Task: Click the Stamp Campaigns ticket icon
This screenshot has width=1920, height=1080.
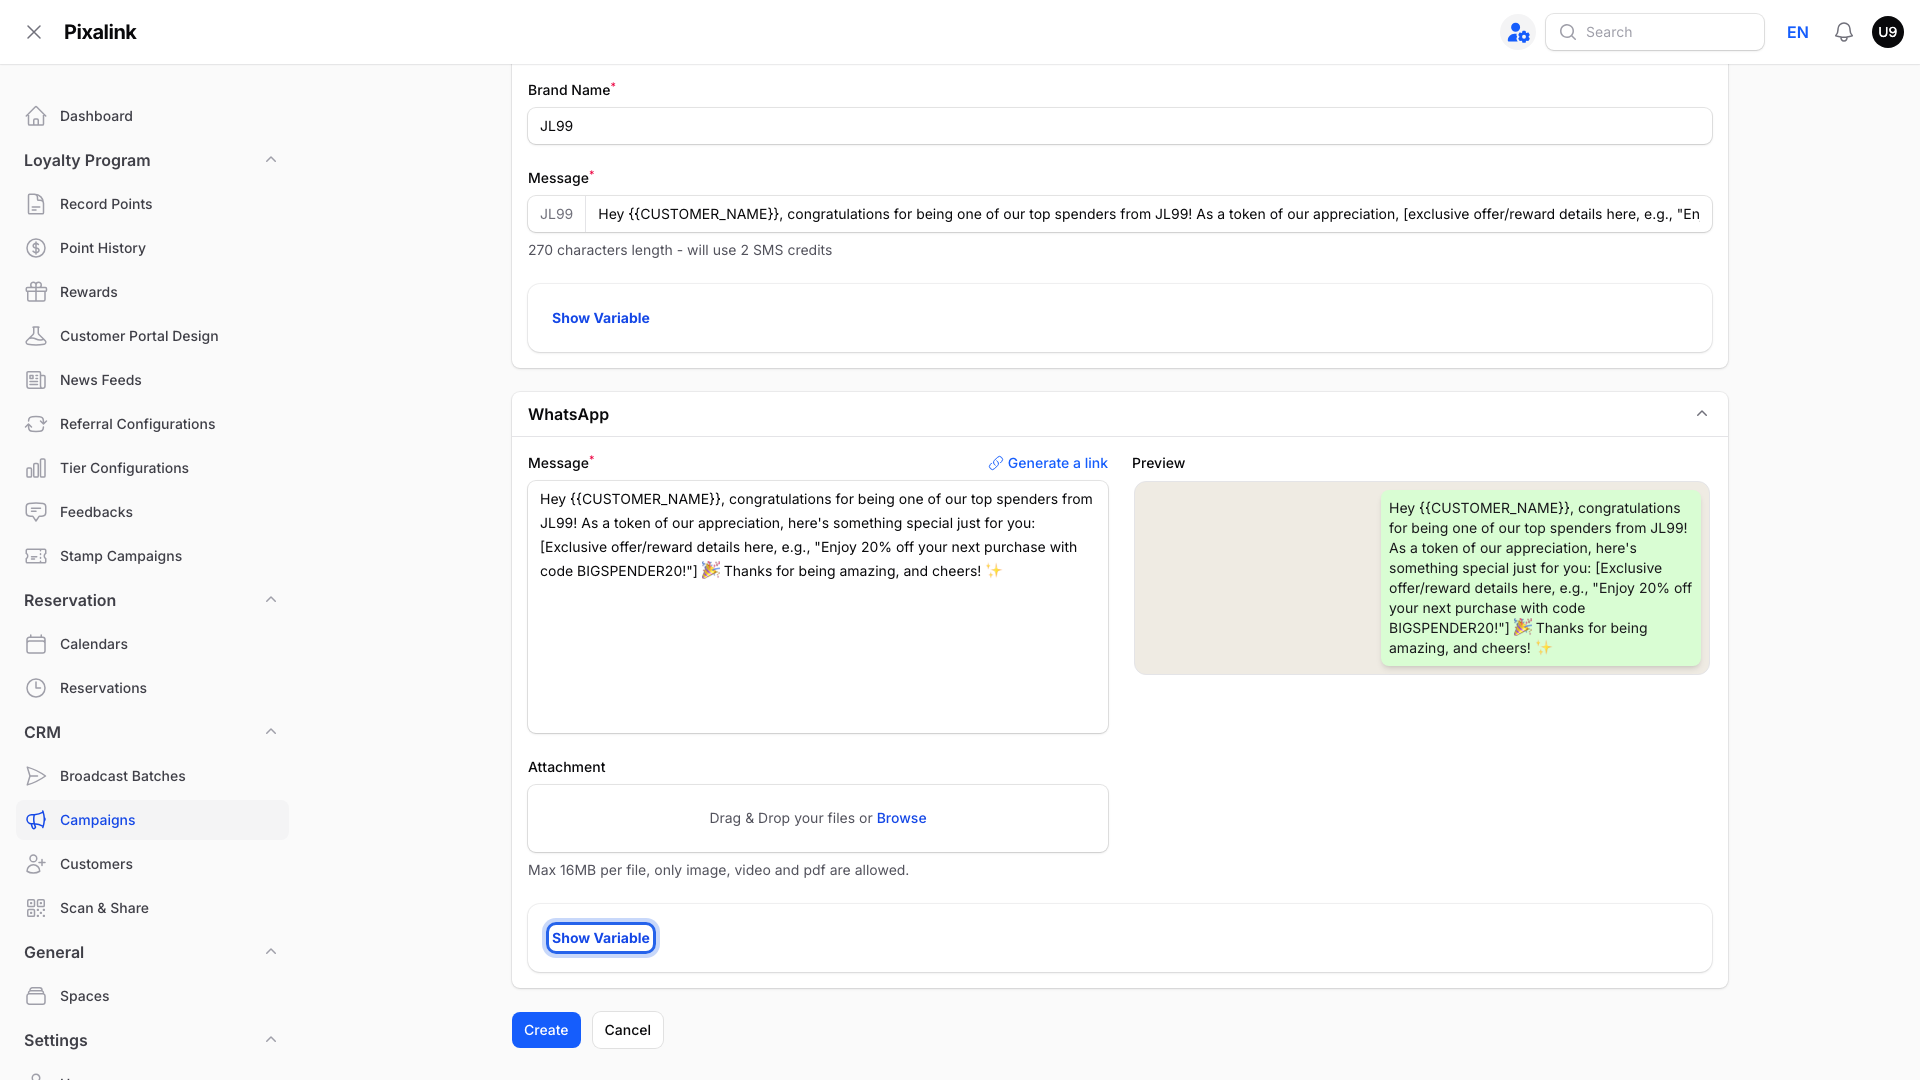Action: click(x=36, y=556)
